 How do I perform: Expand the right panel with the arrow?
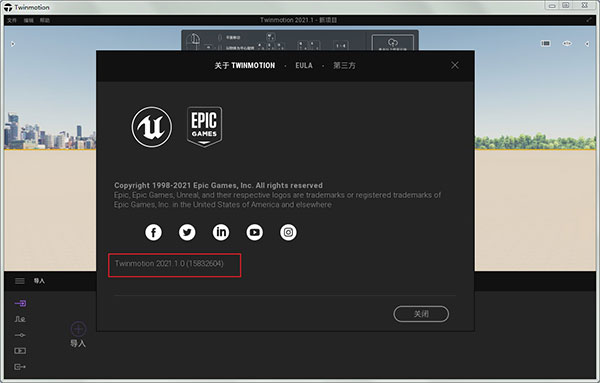click(x=587, y=44)
